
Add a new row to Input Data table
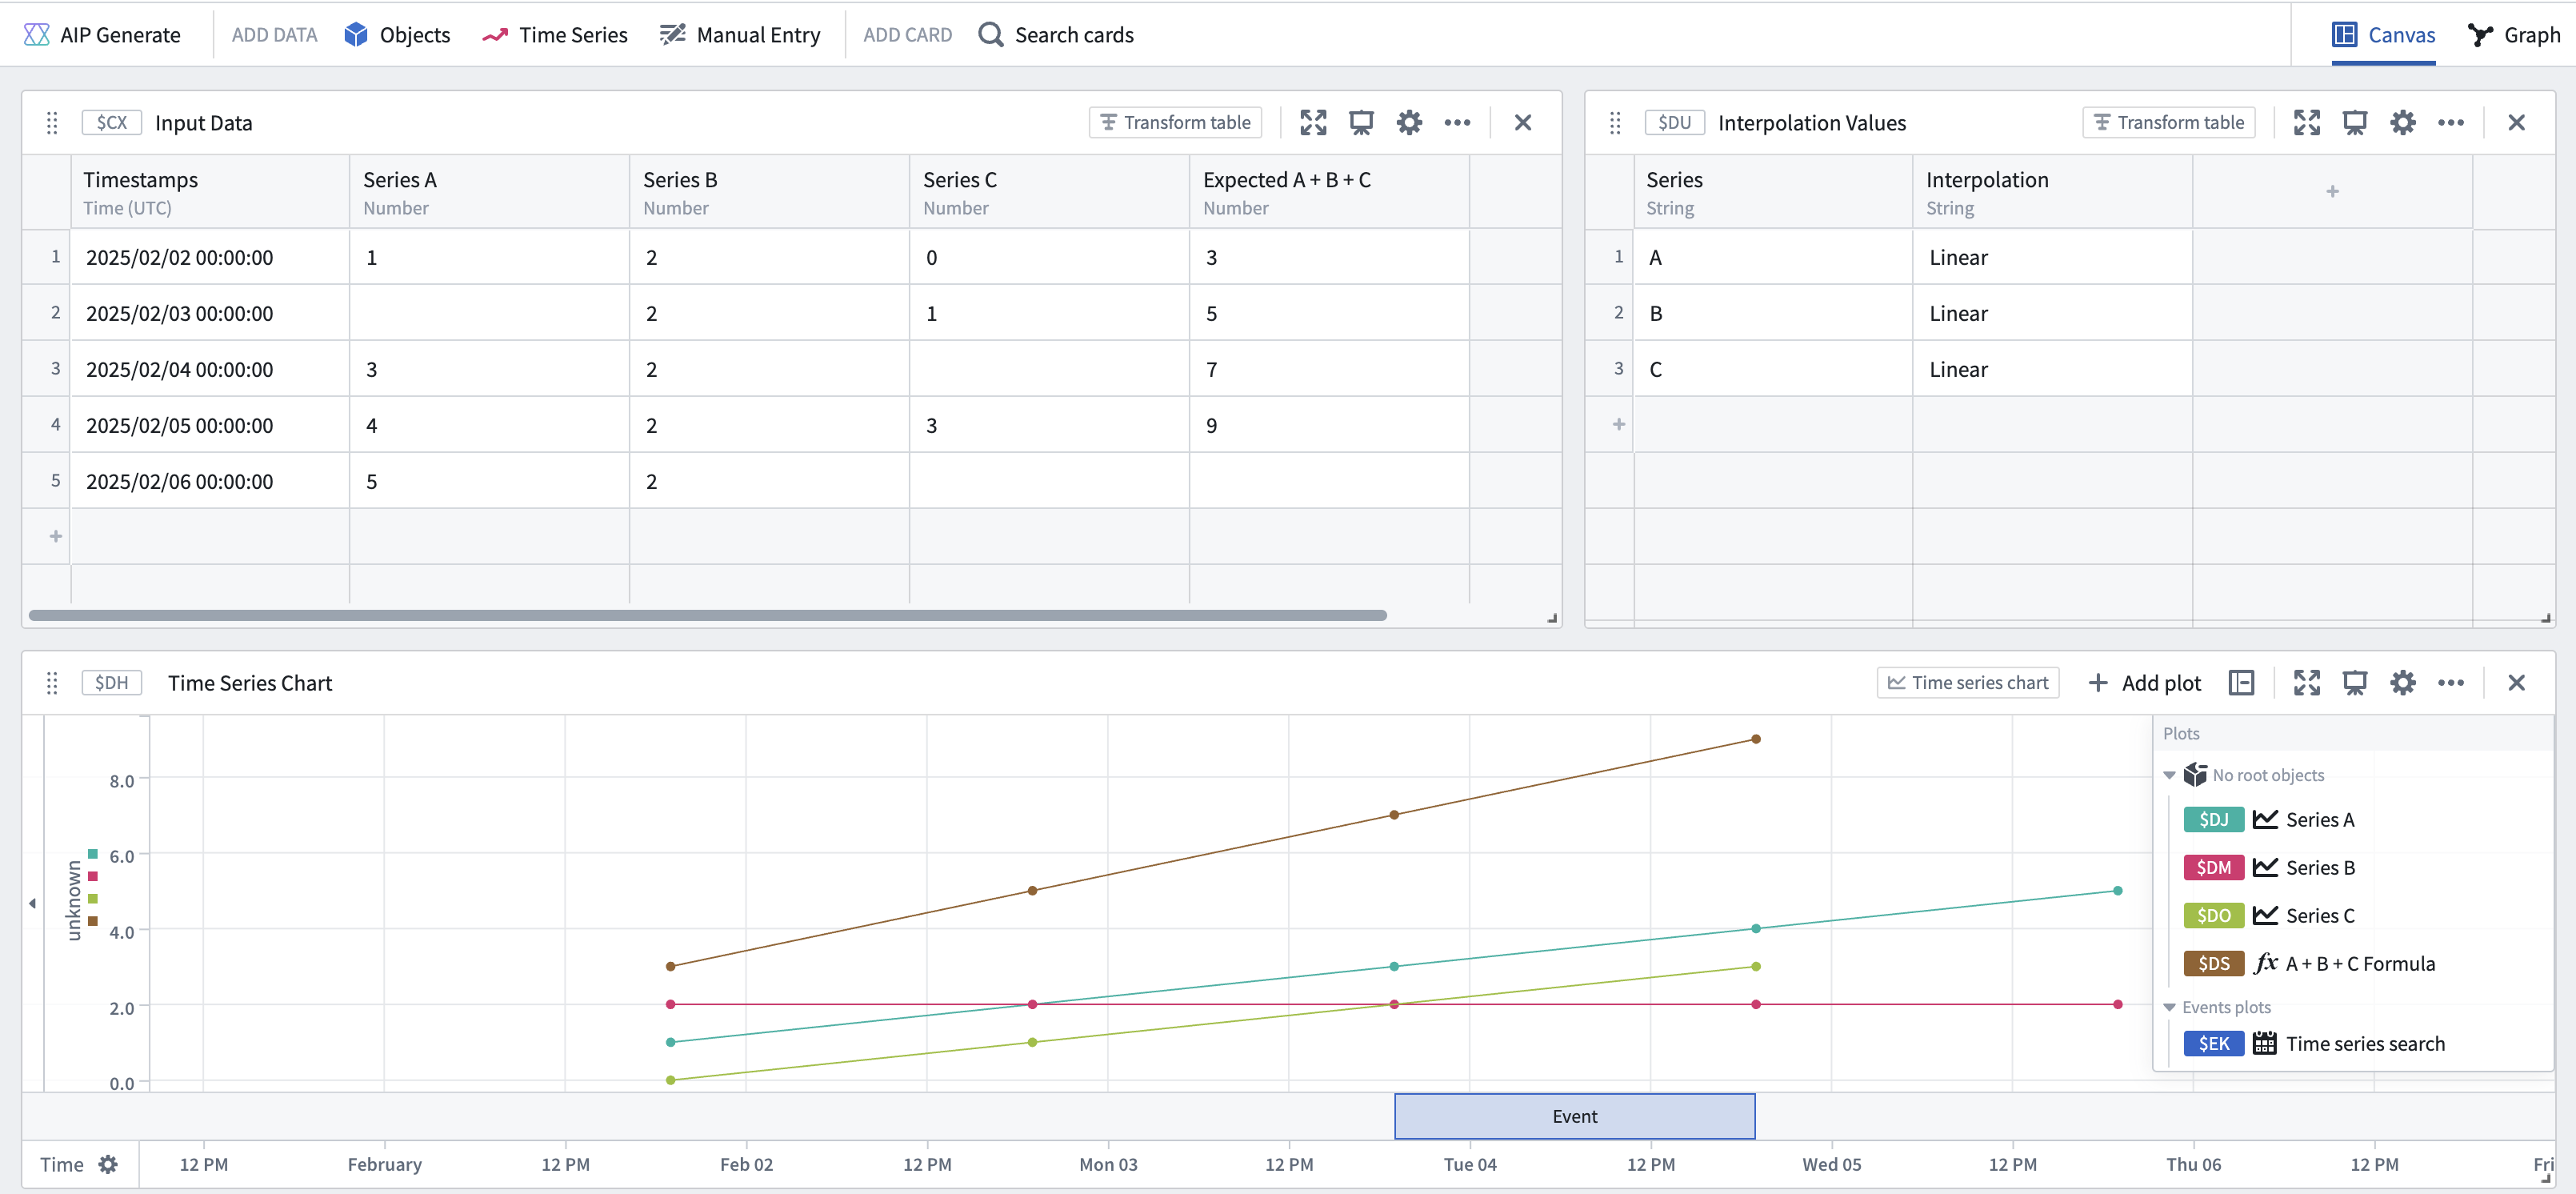point(56,536)
